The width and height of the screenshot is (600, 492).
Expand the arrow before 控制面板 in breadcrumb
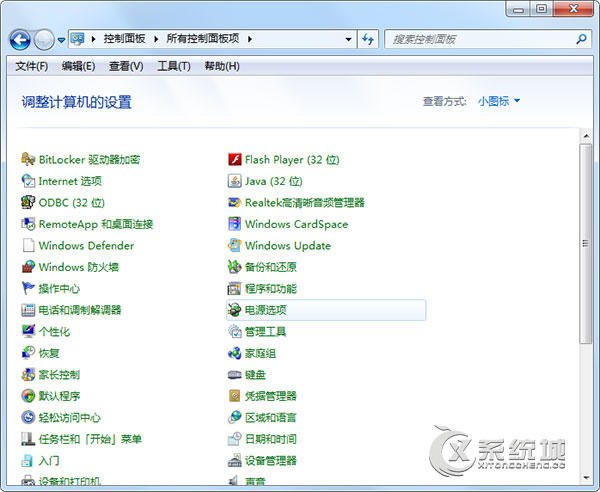(x=93, y=39)
